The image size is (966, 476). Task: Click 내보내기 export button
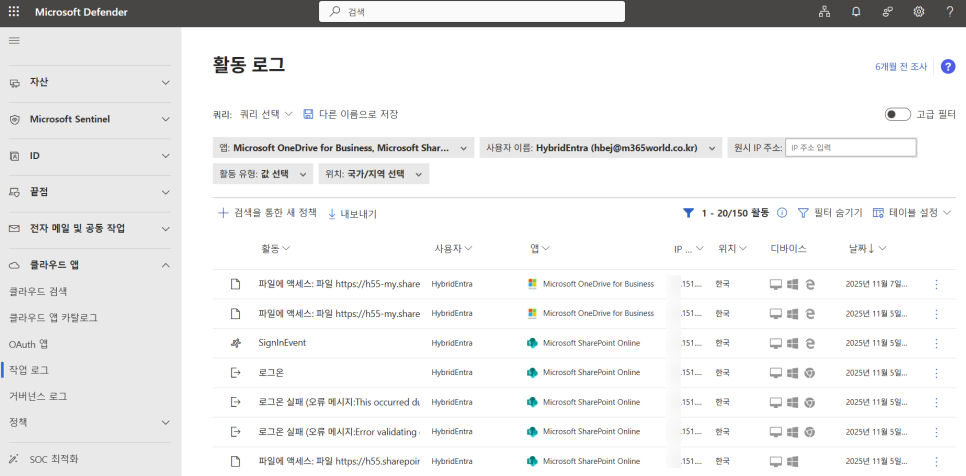[x=352, y=214]
